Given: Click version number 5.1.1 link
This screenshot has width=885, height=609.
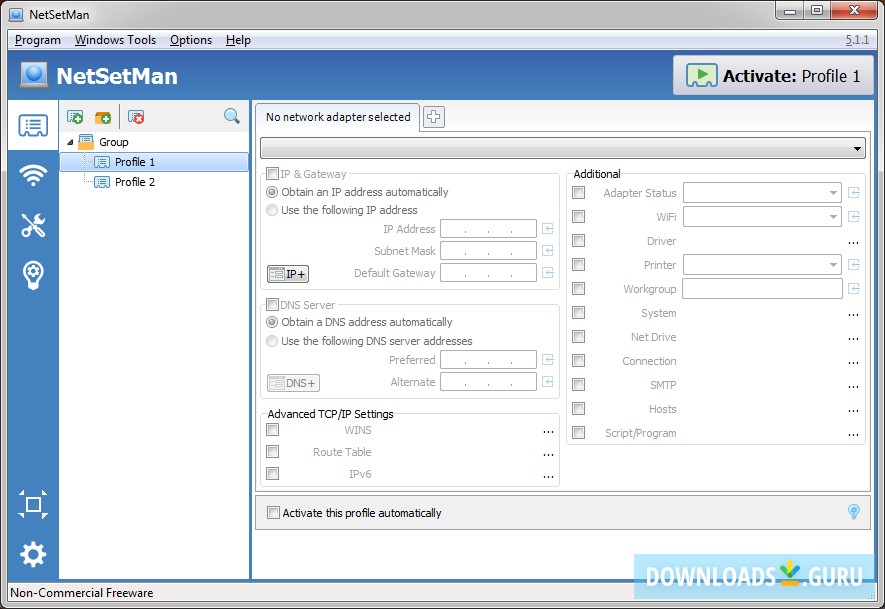Looking at the screenshot, I should [857, 40].
